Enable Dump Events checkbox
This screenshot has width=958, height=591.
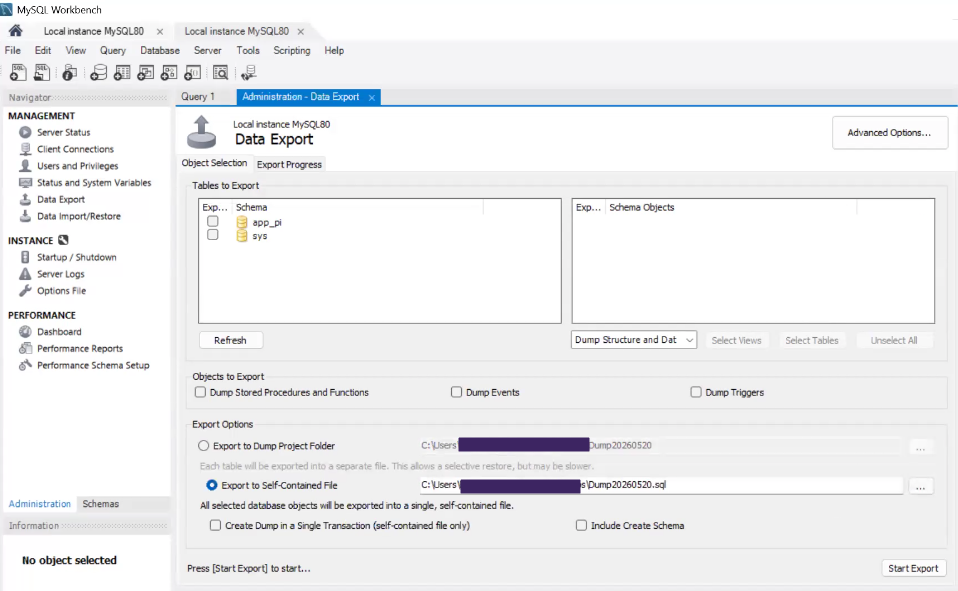pos(456,392)
